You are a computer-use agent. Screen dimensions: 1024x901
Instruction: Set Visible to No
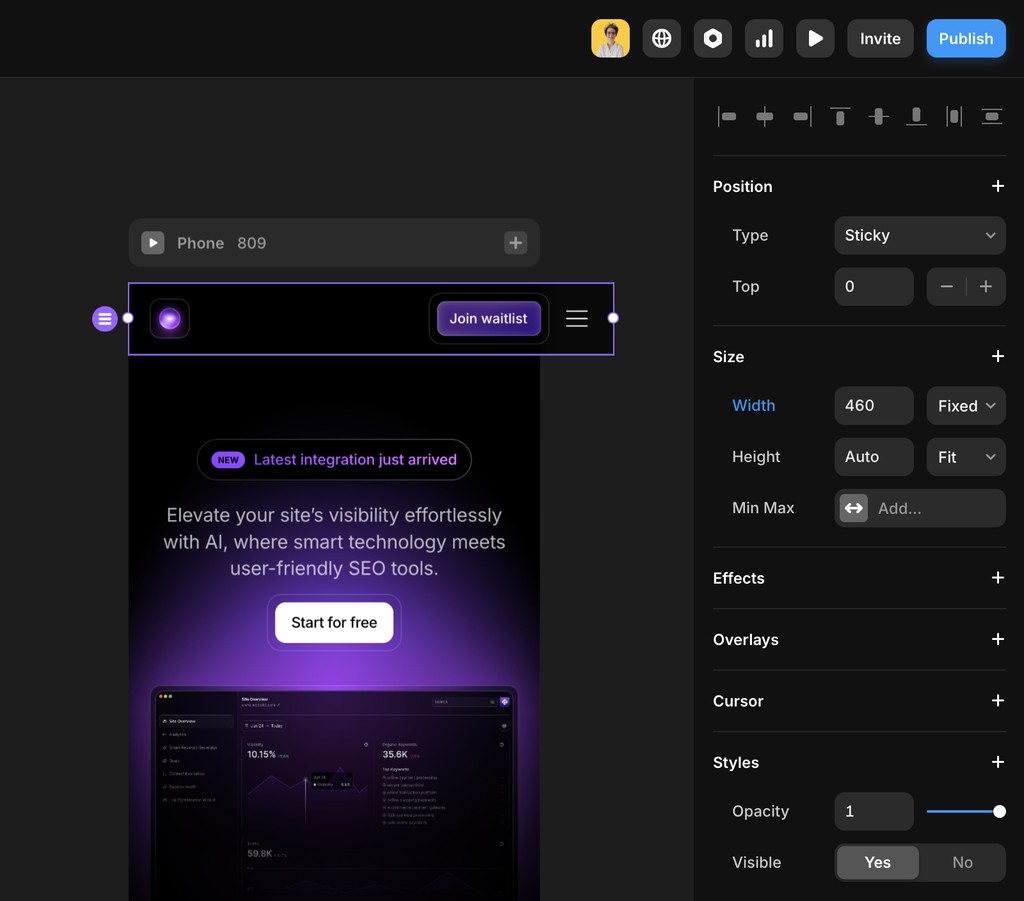coord(962,862)
